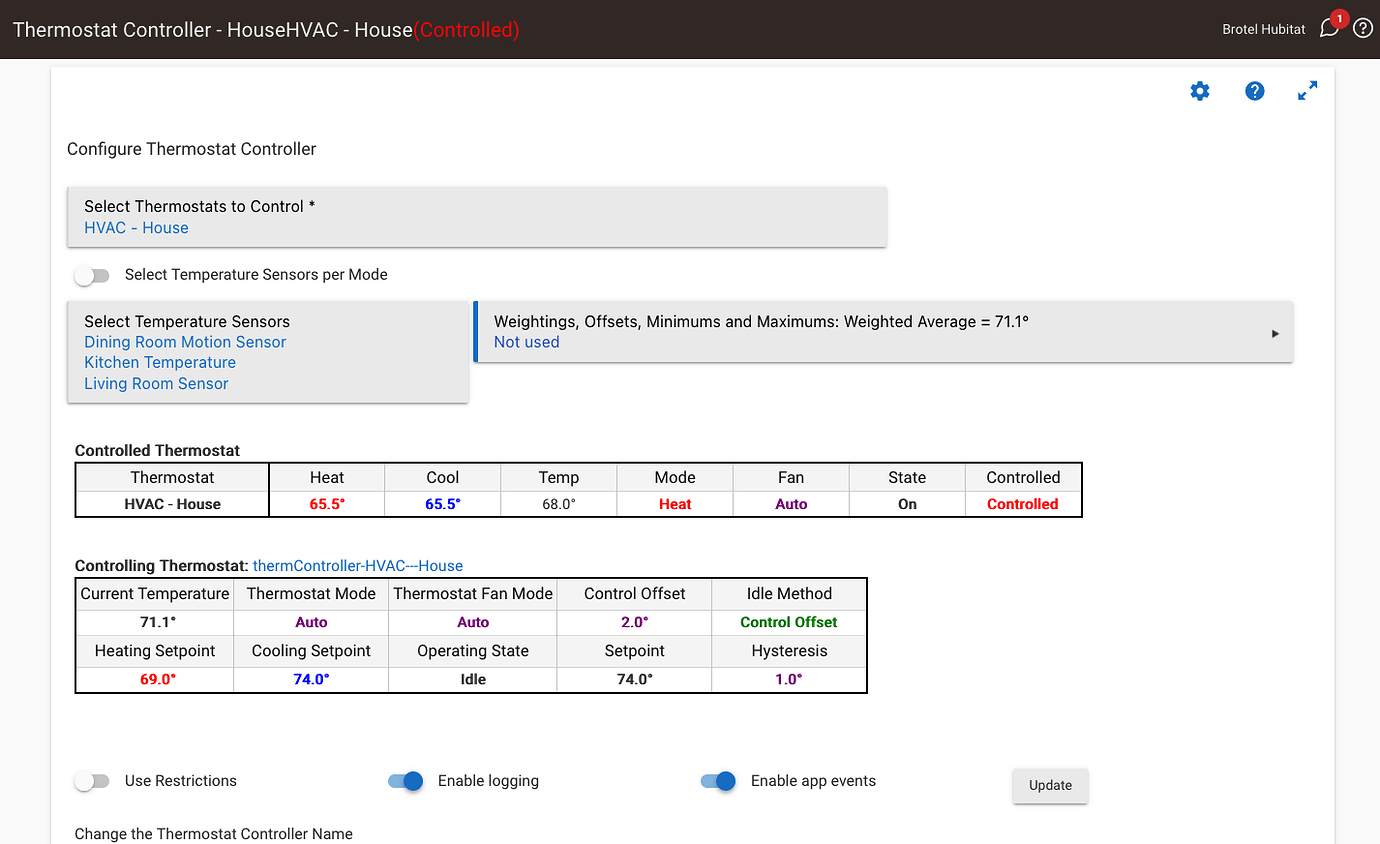Image resolution: width=1380 pixels, height=844 pixels.
Task: Open the thermController-HVAC---House controller link
Action: click(357, 565)
